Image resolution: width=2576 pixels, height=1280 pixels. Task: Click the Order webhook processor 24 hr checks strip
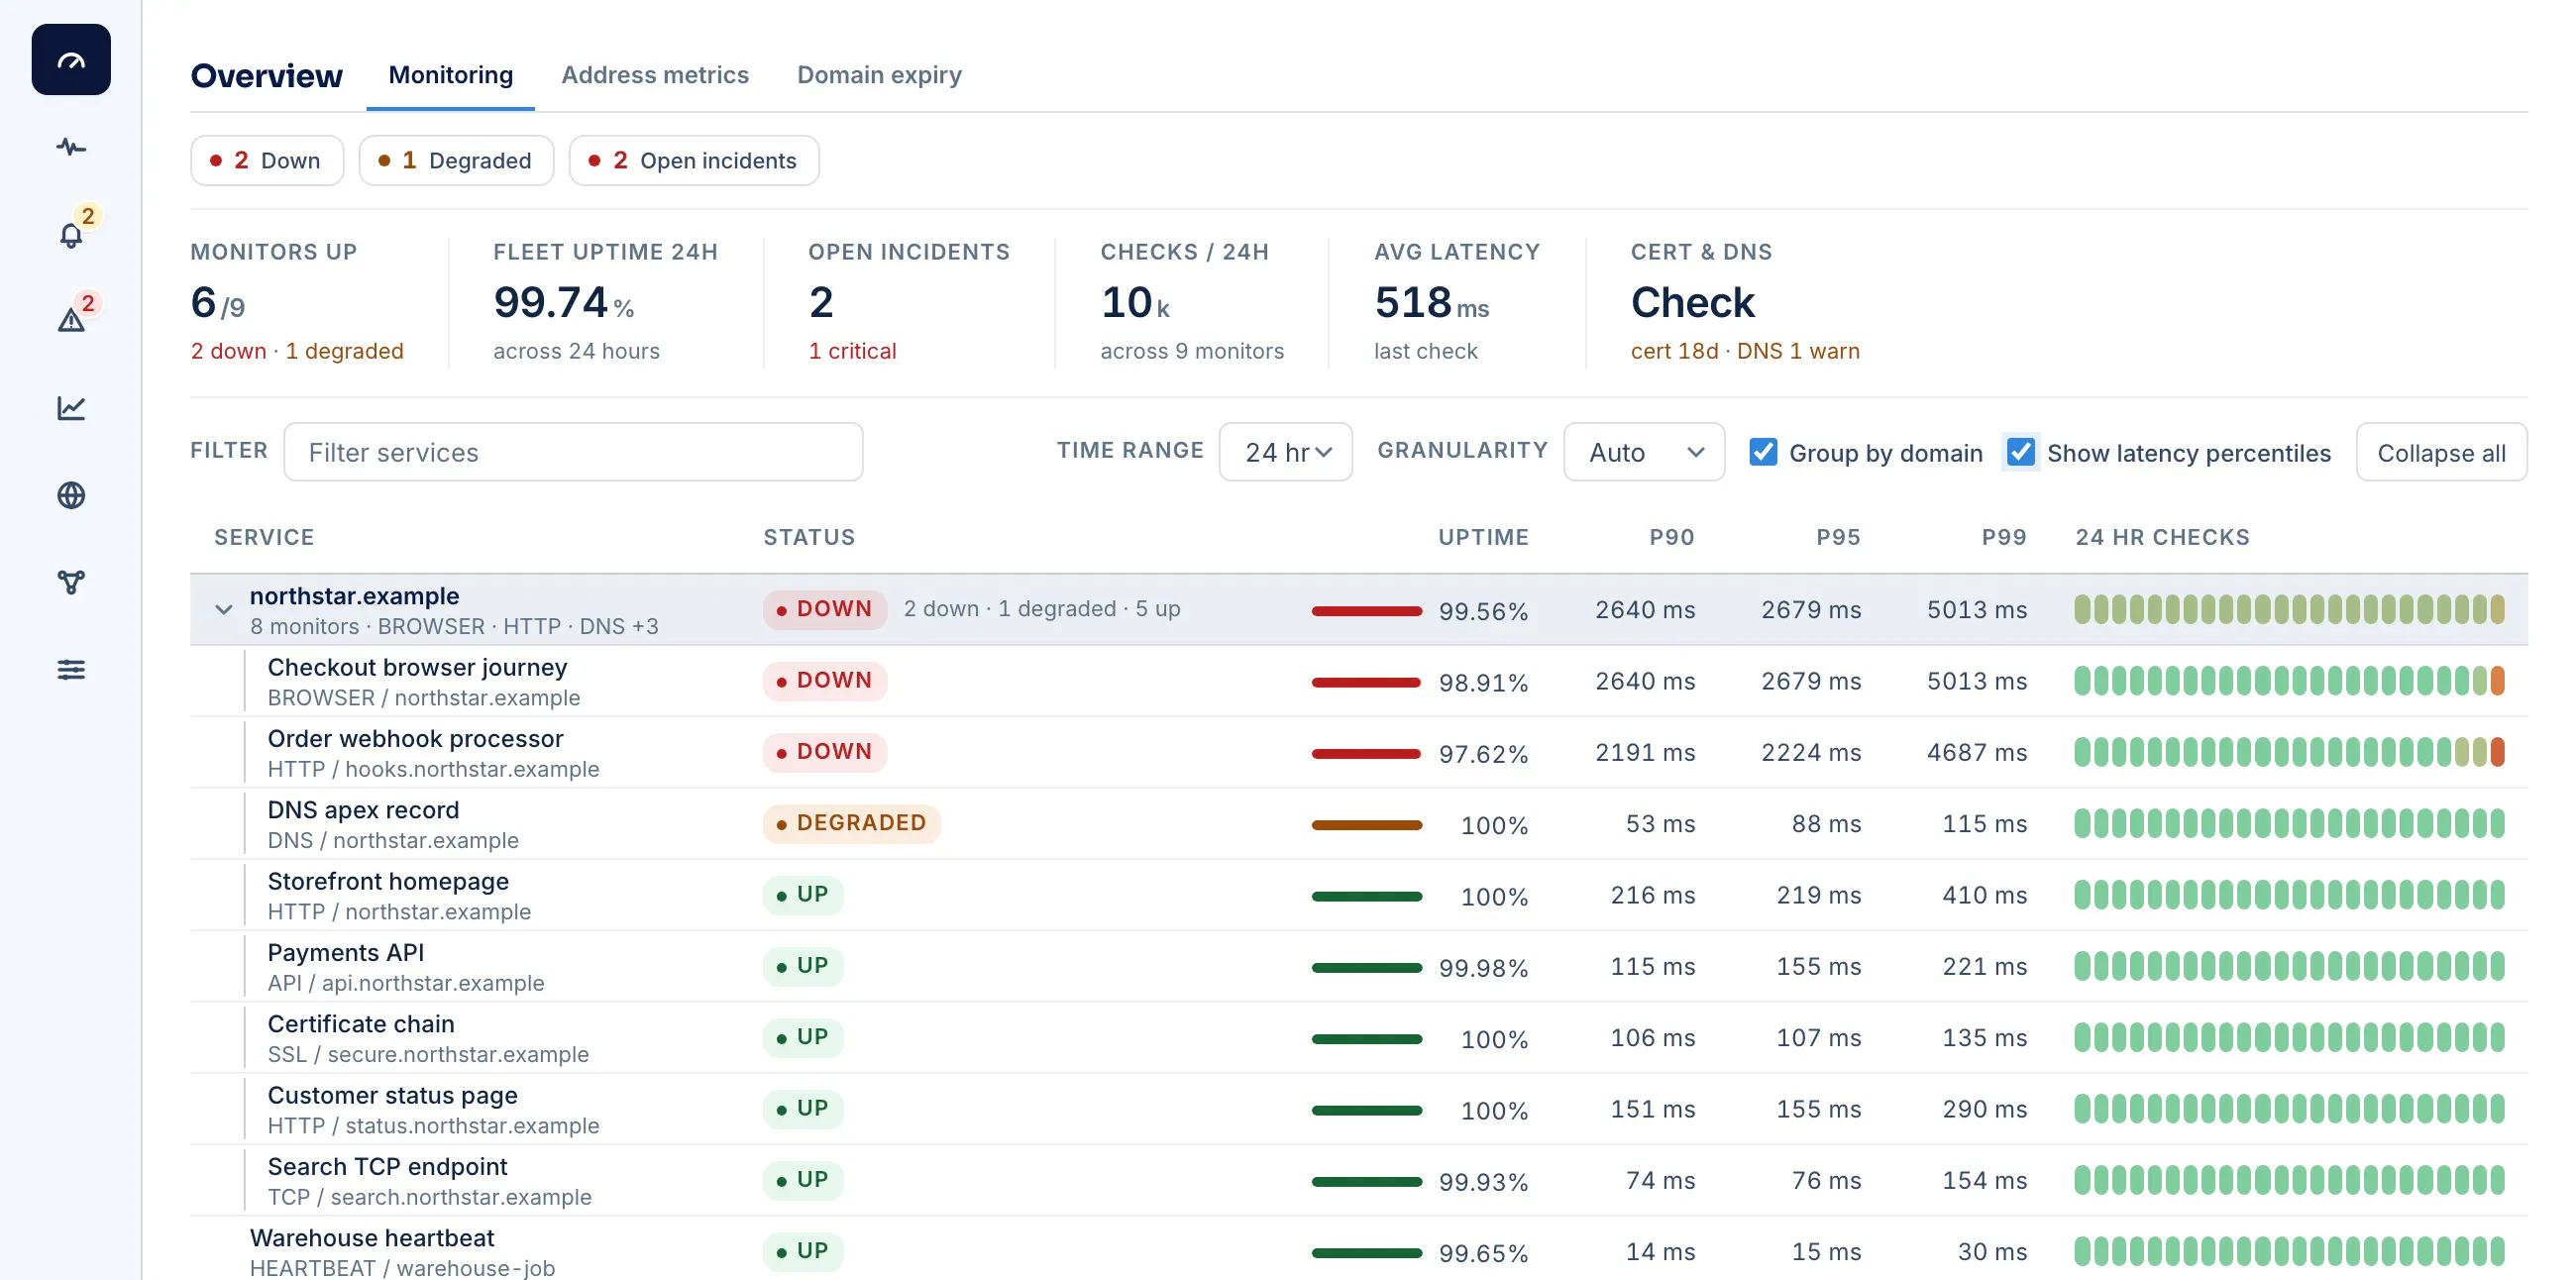(x=2289, y=752)
